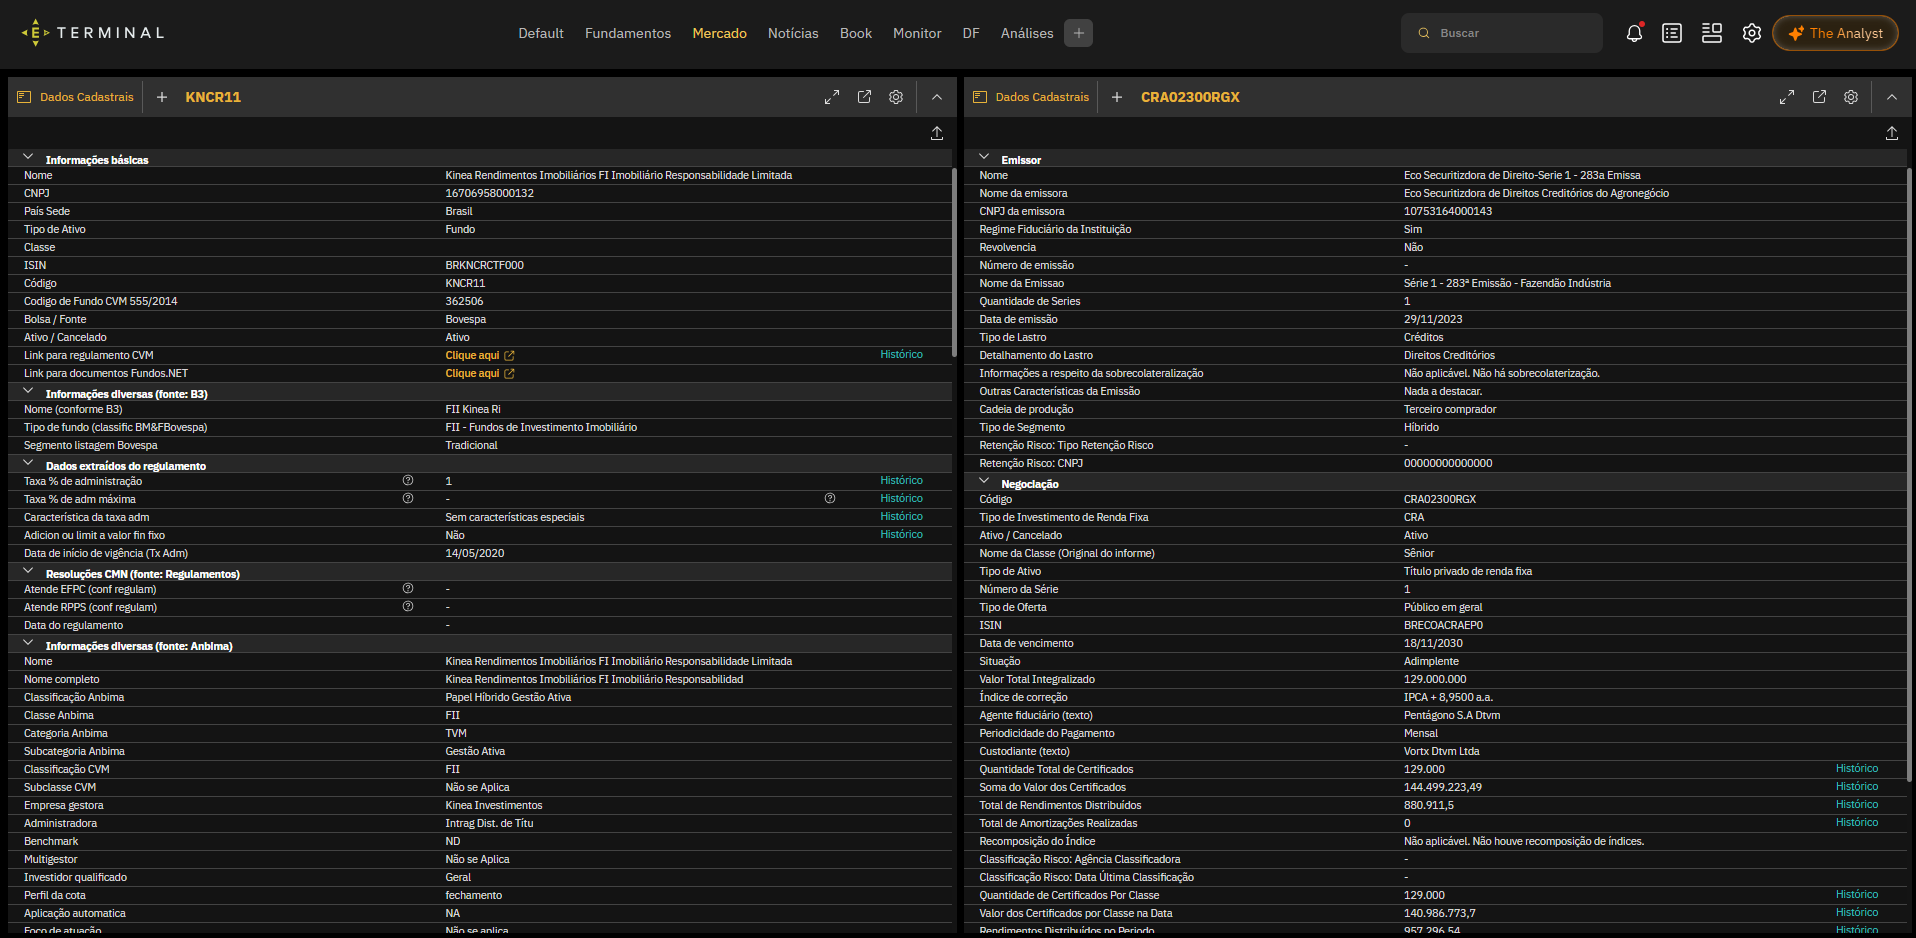This screenshot has width=1916, height=938.
Task: Open Histórico for Valor dos Certificados por Classe
Action: 1857,912
